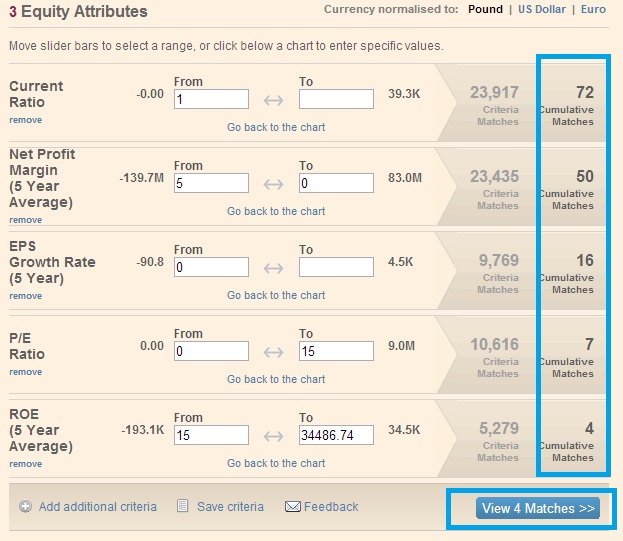Click the Feedback envelope icon
Image resolution: width=623 pixels, height=541 pixels.
point(293,507)
